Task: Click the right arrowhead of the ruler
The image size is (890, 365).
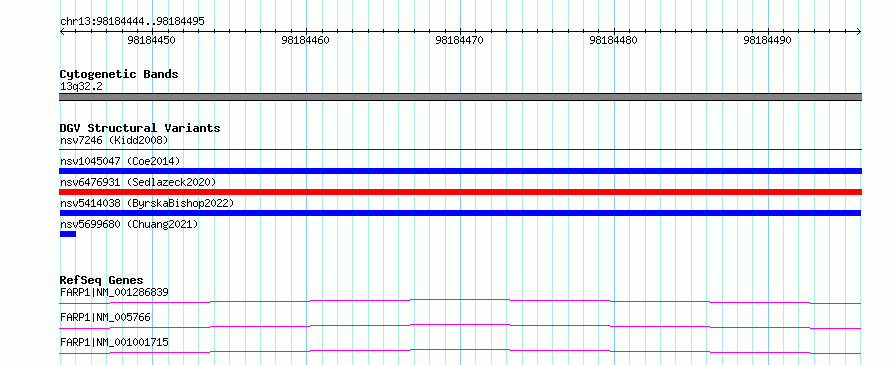Action: pos(859,32)
